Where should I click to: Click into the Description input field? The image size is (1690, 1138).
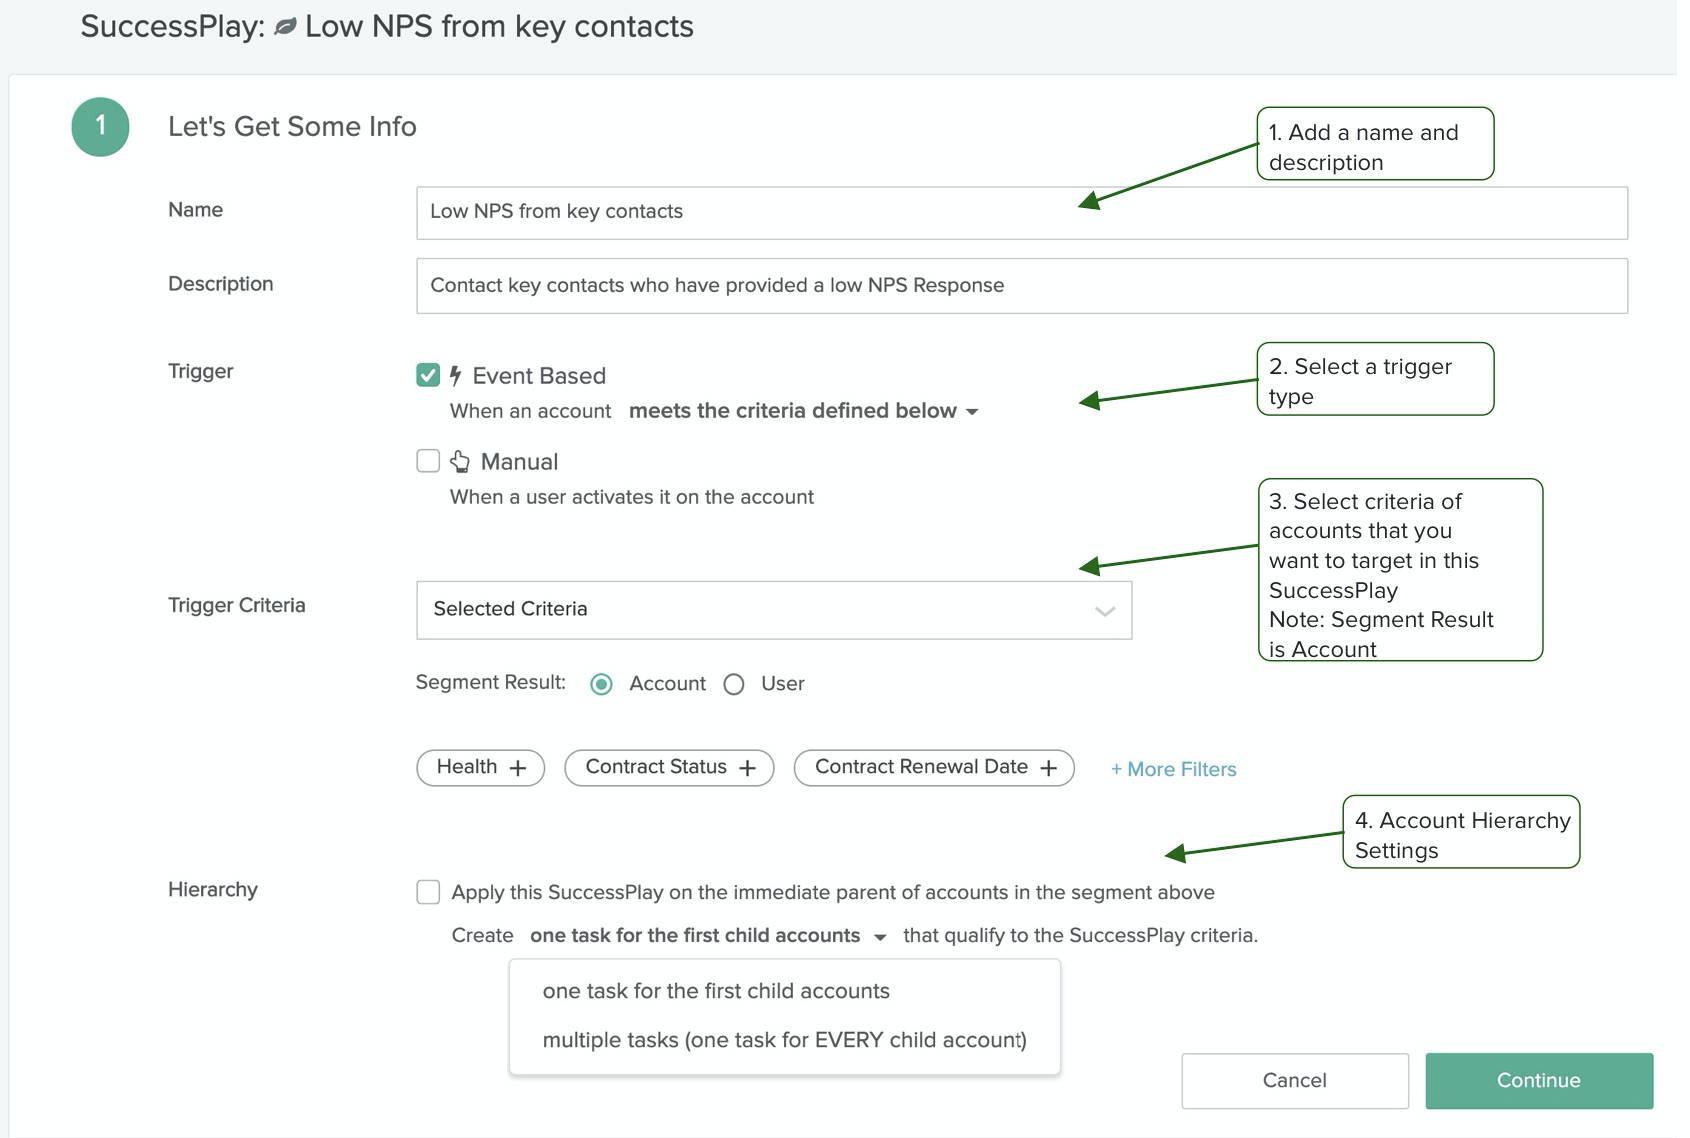point(1022,286)
